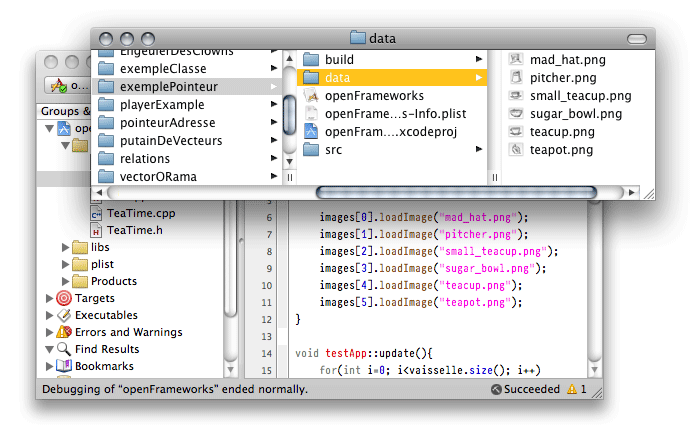Screen dimensions: 693x448
Task: Select the Bookmarks book icon
Action: [x=64, y=366]
